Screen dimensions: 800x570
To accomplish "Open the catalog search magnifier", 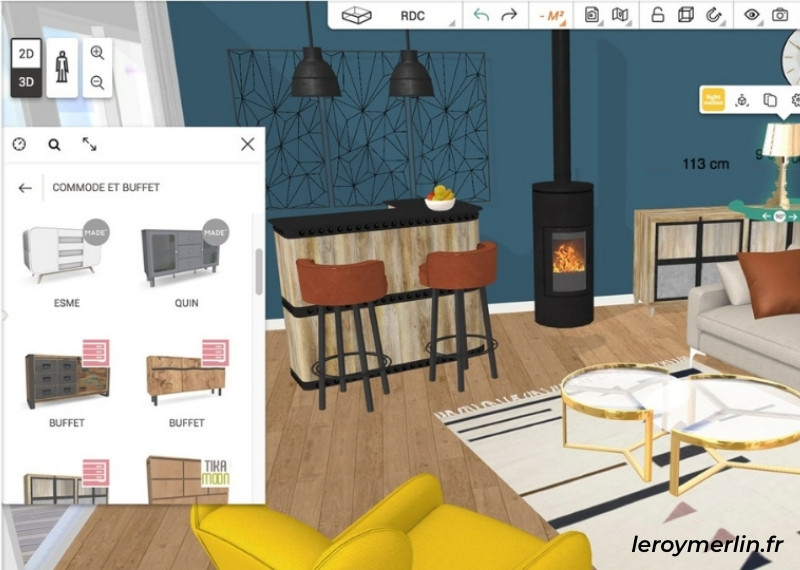I will [54, 145].
